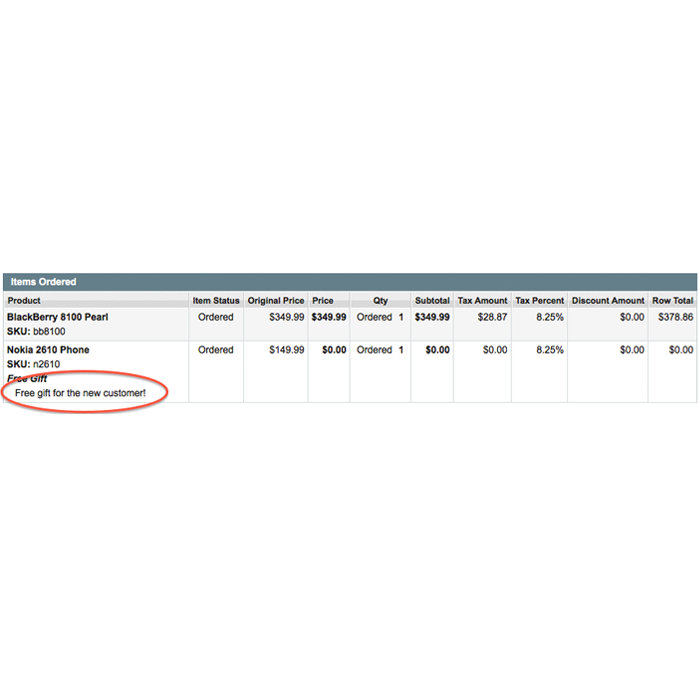Image resolution: width=700 pixels, height=680 pixels.
Task: Click the Subtotal column header
Action: coord(432,300)
